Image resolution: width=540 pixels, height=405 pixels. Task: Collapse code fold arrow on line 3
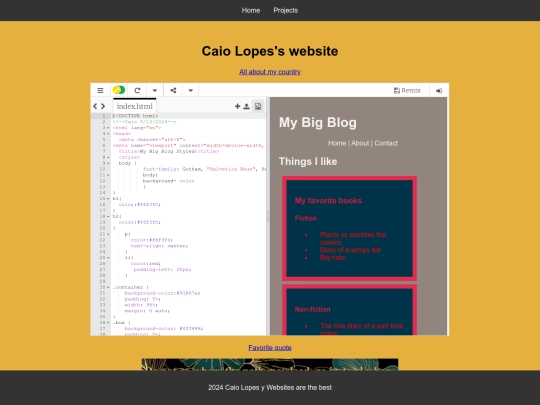108,128
